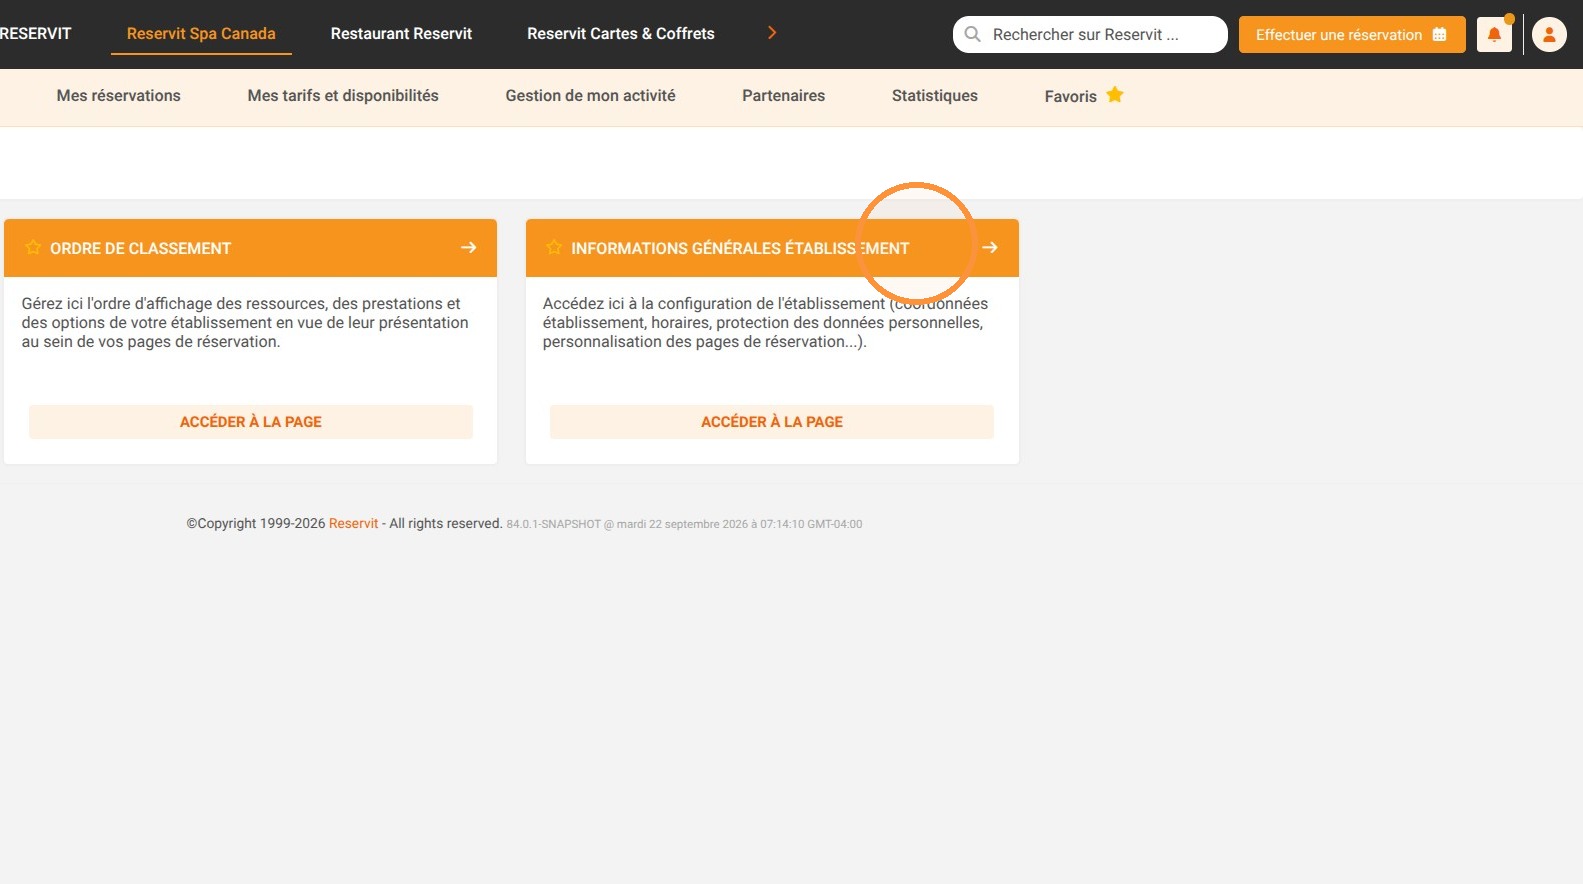Click the ORDRE DE CLASSEMENT card title
1583x884 pixels.
click(x=140, y=248)
